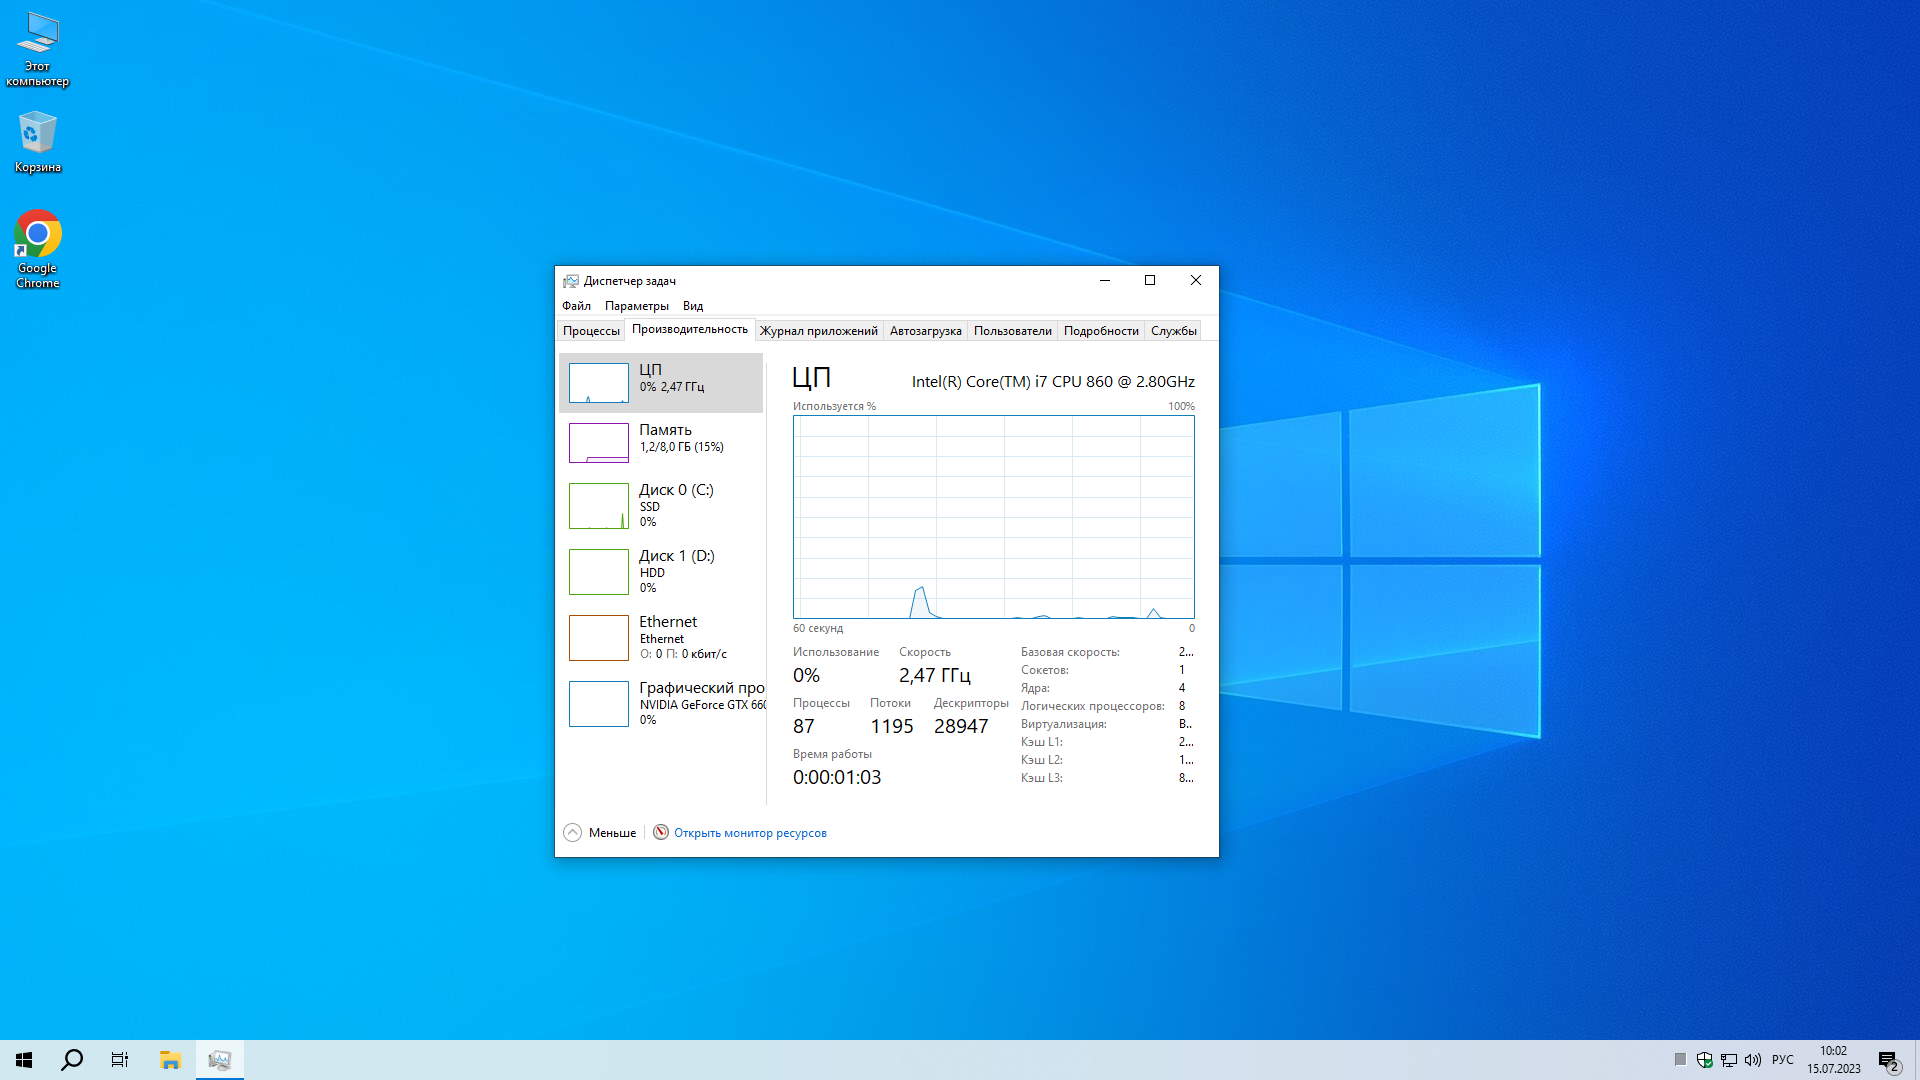
Task: Select the CPU (ЦП) performance graph thumbnail
Action: coord(598,383)
